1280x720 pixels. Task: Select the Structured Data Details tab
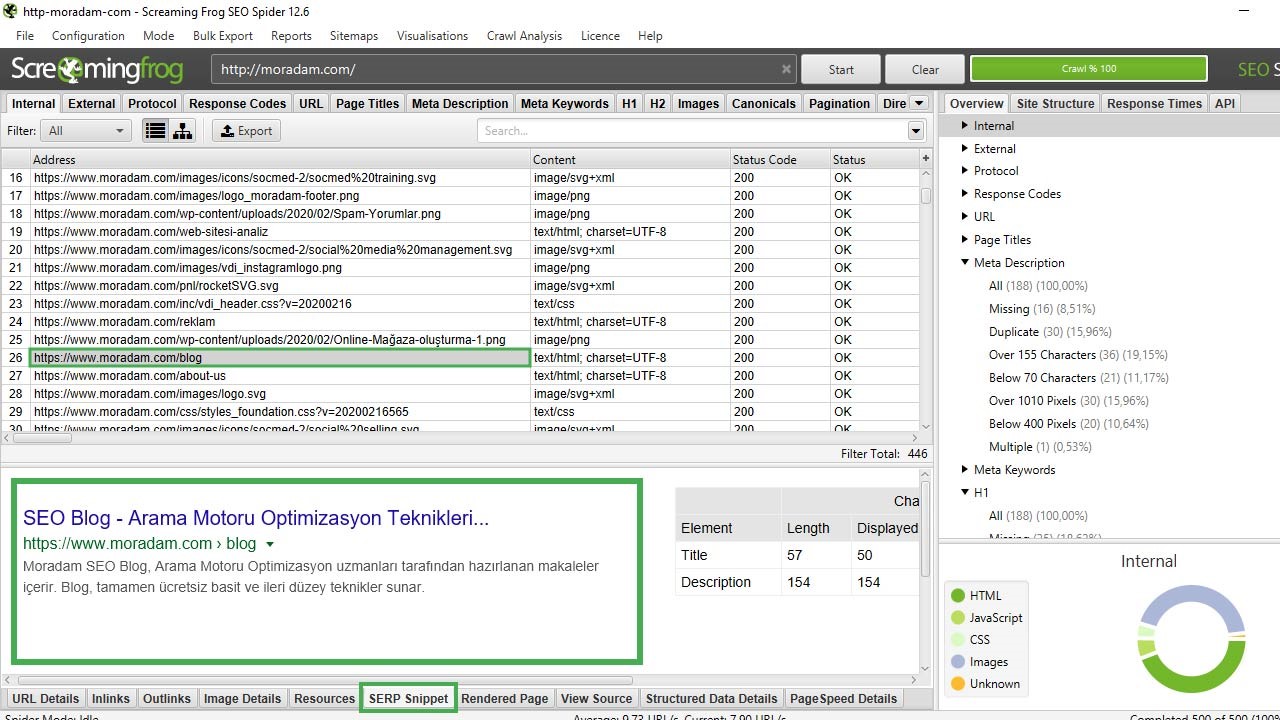tap(711, 698)
